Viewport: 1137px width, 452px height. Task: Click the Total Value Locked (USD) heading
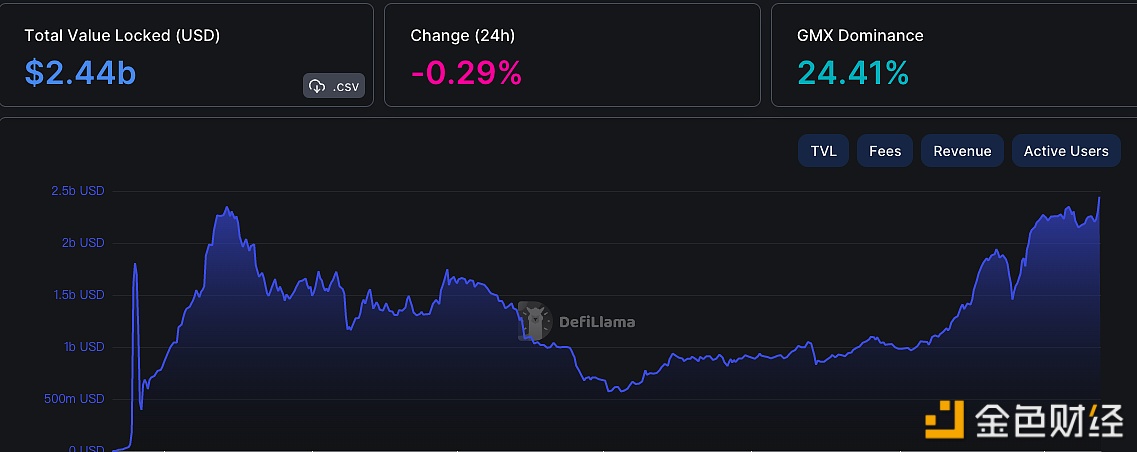(x=122, y=35)
